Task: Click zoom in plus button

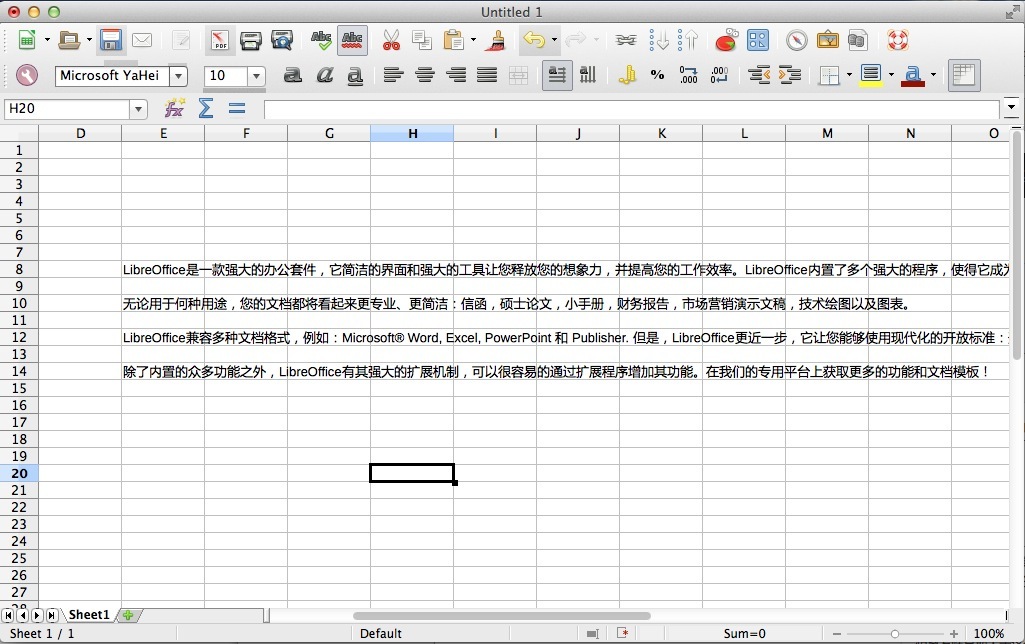Action: (x=954, y=634)
